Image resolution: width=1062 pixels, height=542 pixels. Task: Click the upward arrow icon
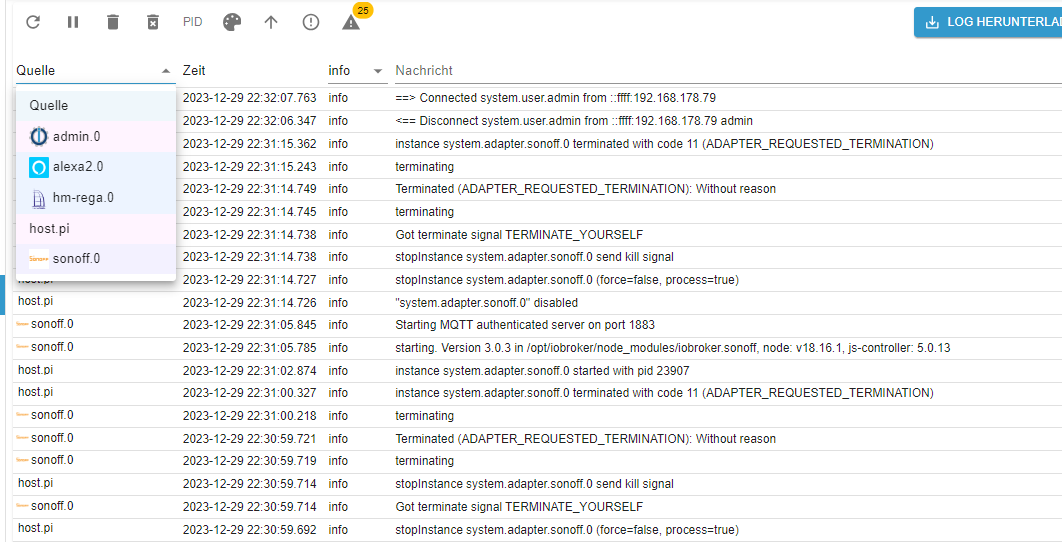click(271, 22)
